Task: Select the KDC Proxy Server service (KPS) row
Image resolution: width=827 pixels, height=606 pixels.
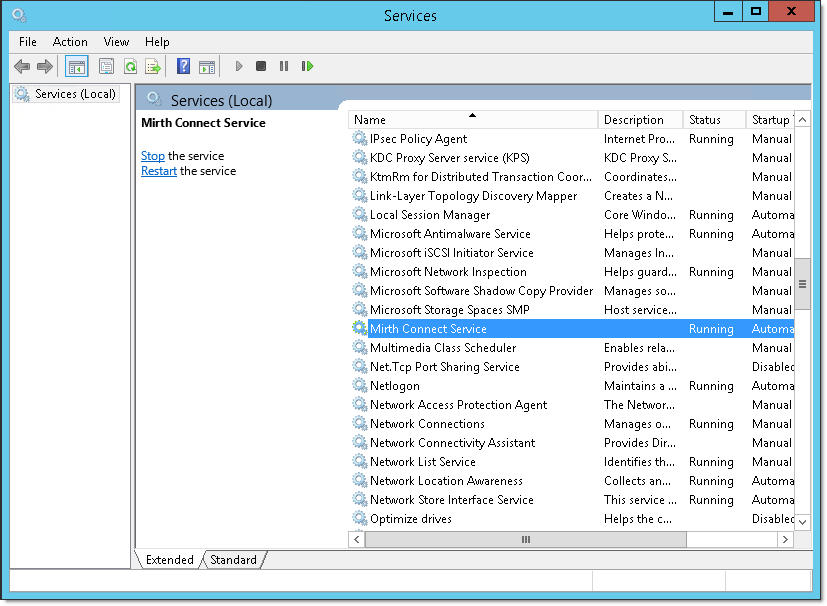Action: 571,158
